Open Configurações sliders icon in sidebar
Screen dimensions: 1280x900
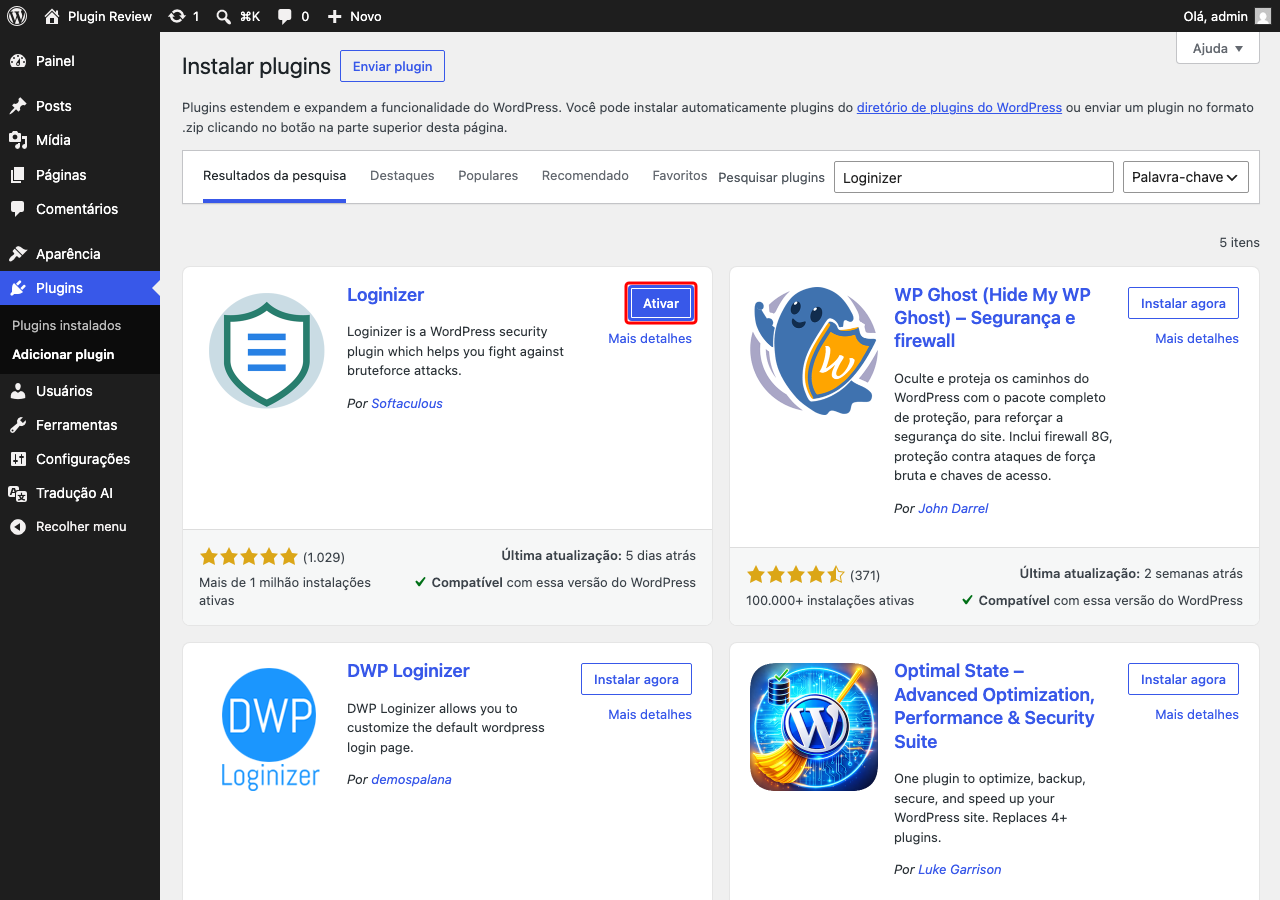18,459
